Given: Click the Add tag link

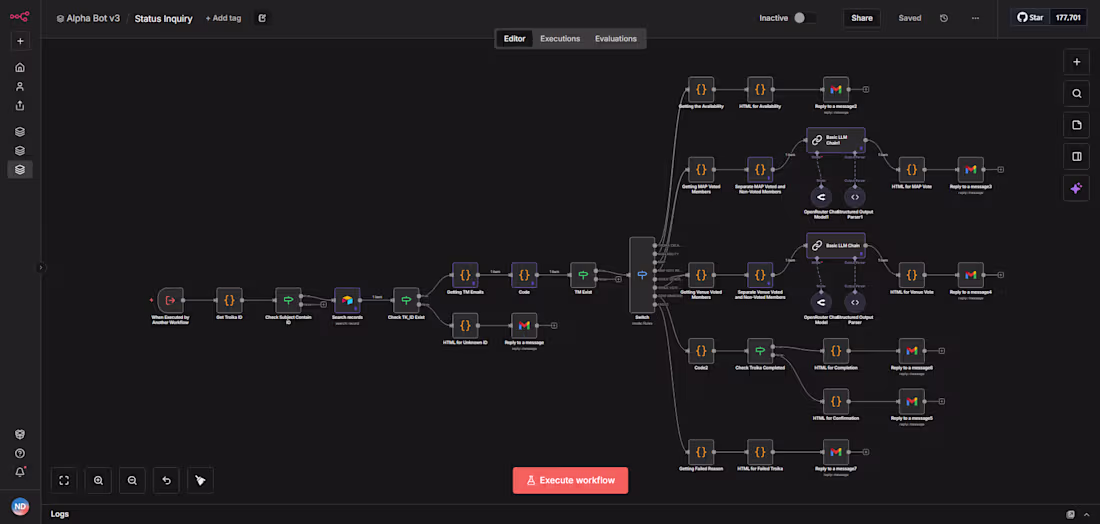Looking at the screenshot, I should [223, 18].
